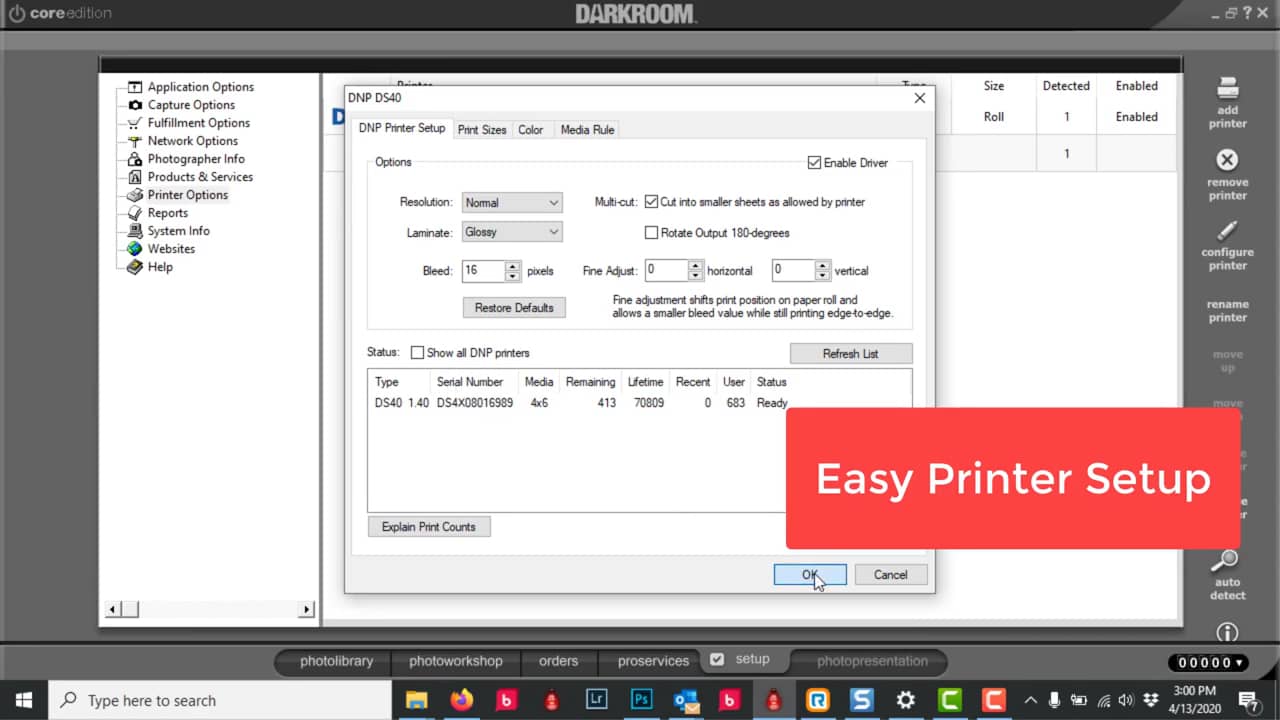This screenshot has width=1280, height=720.
Task: Close the DNP DS40 dialog
Action: point(920,98)
